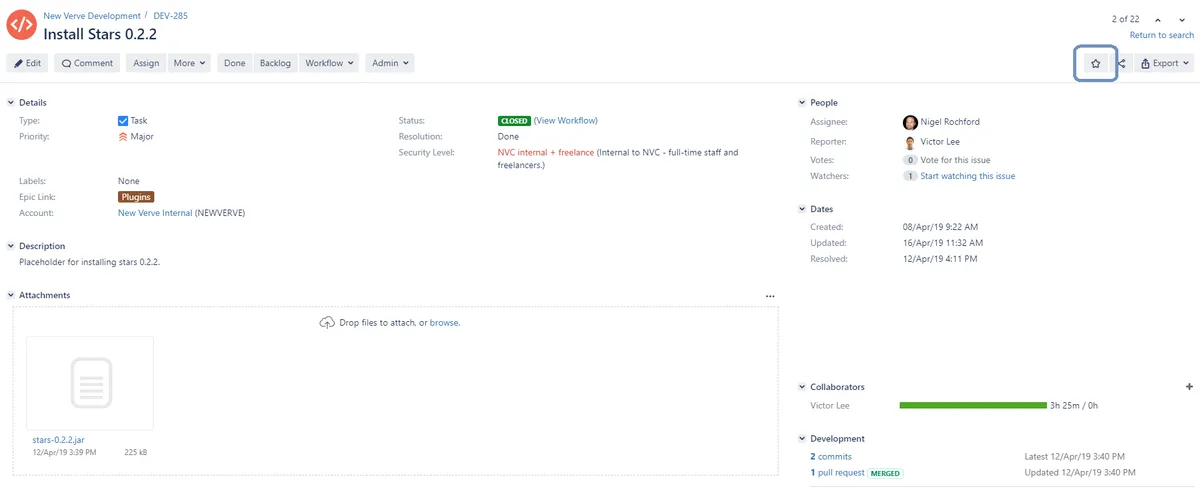Open the DEV-285 breadcrumb link
The height and width of the screenshot is (488, 1200).
coord(170,16)
